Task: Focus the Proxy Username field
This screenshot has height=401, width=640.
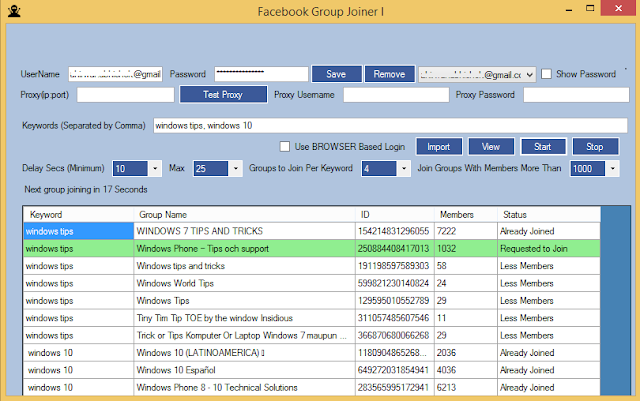Action: pos(396,95)
